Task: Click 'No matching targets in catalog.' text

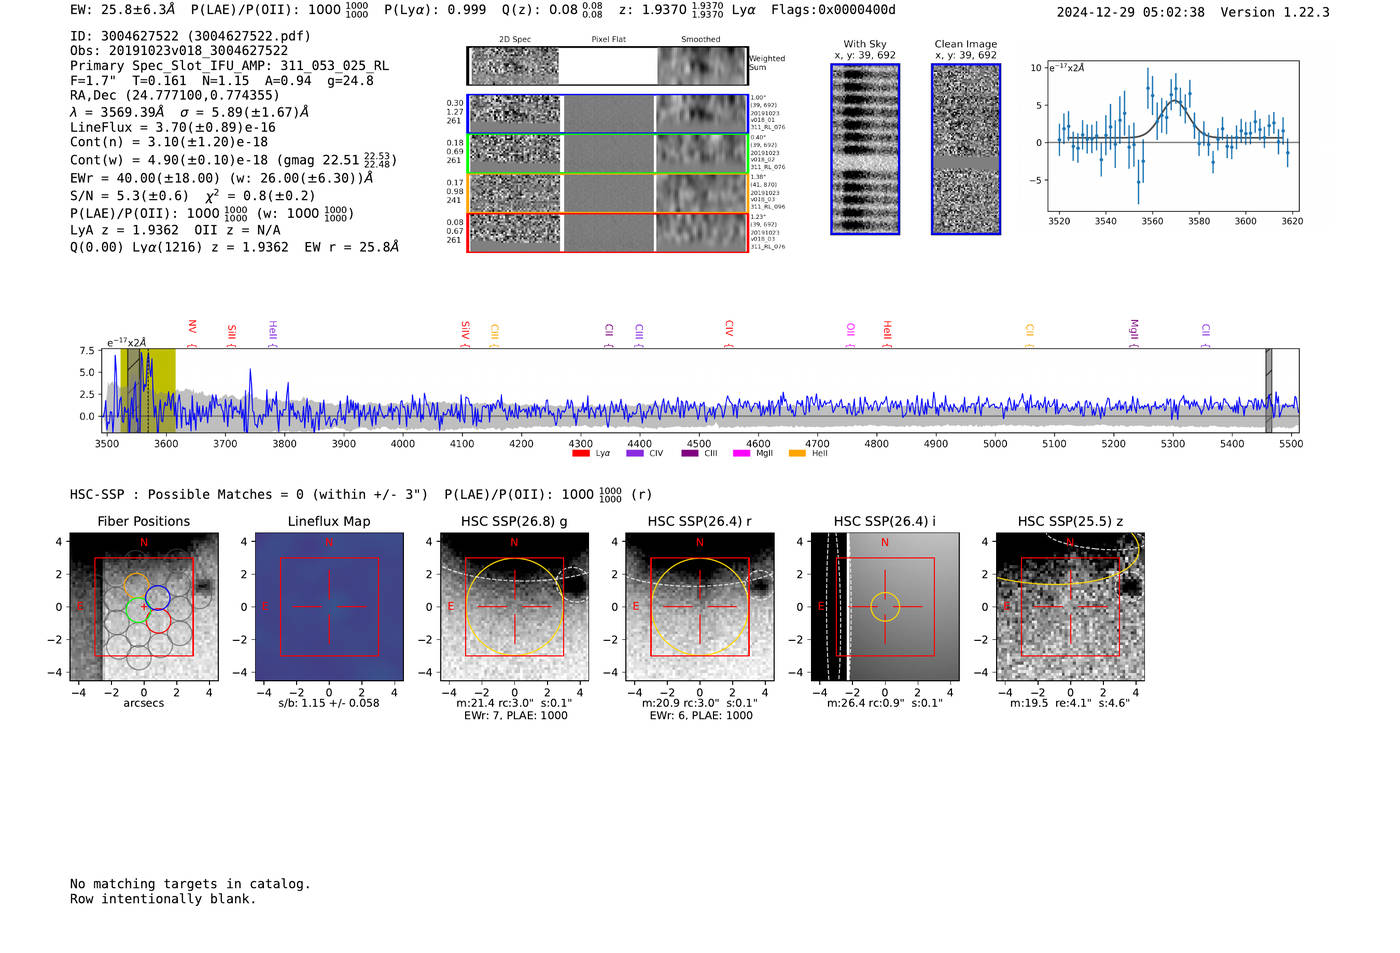Action: (x=190, y=884)
